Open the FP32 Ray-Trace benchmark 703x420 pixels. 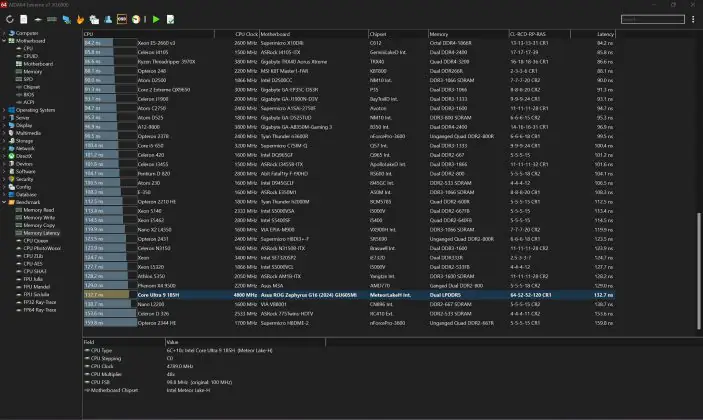pos(39,302)
